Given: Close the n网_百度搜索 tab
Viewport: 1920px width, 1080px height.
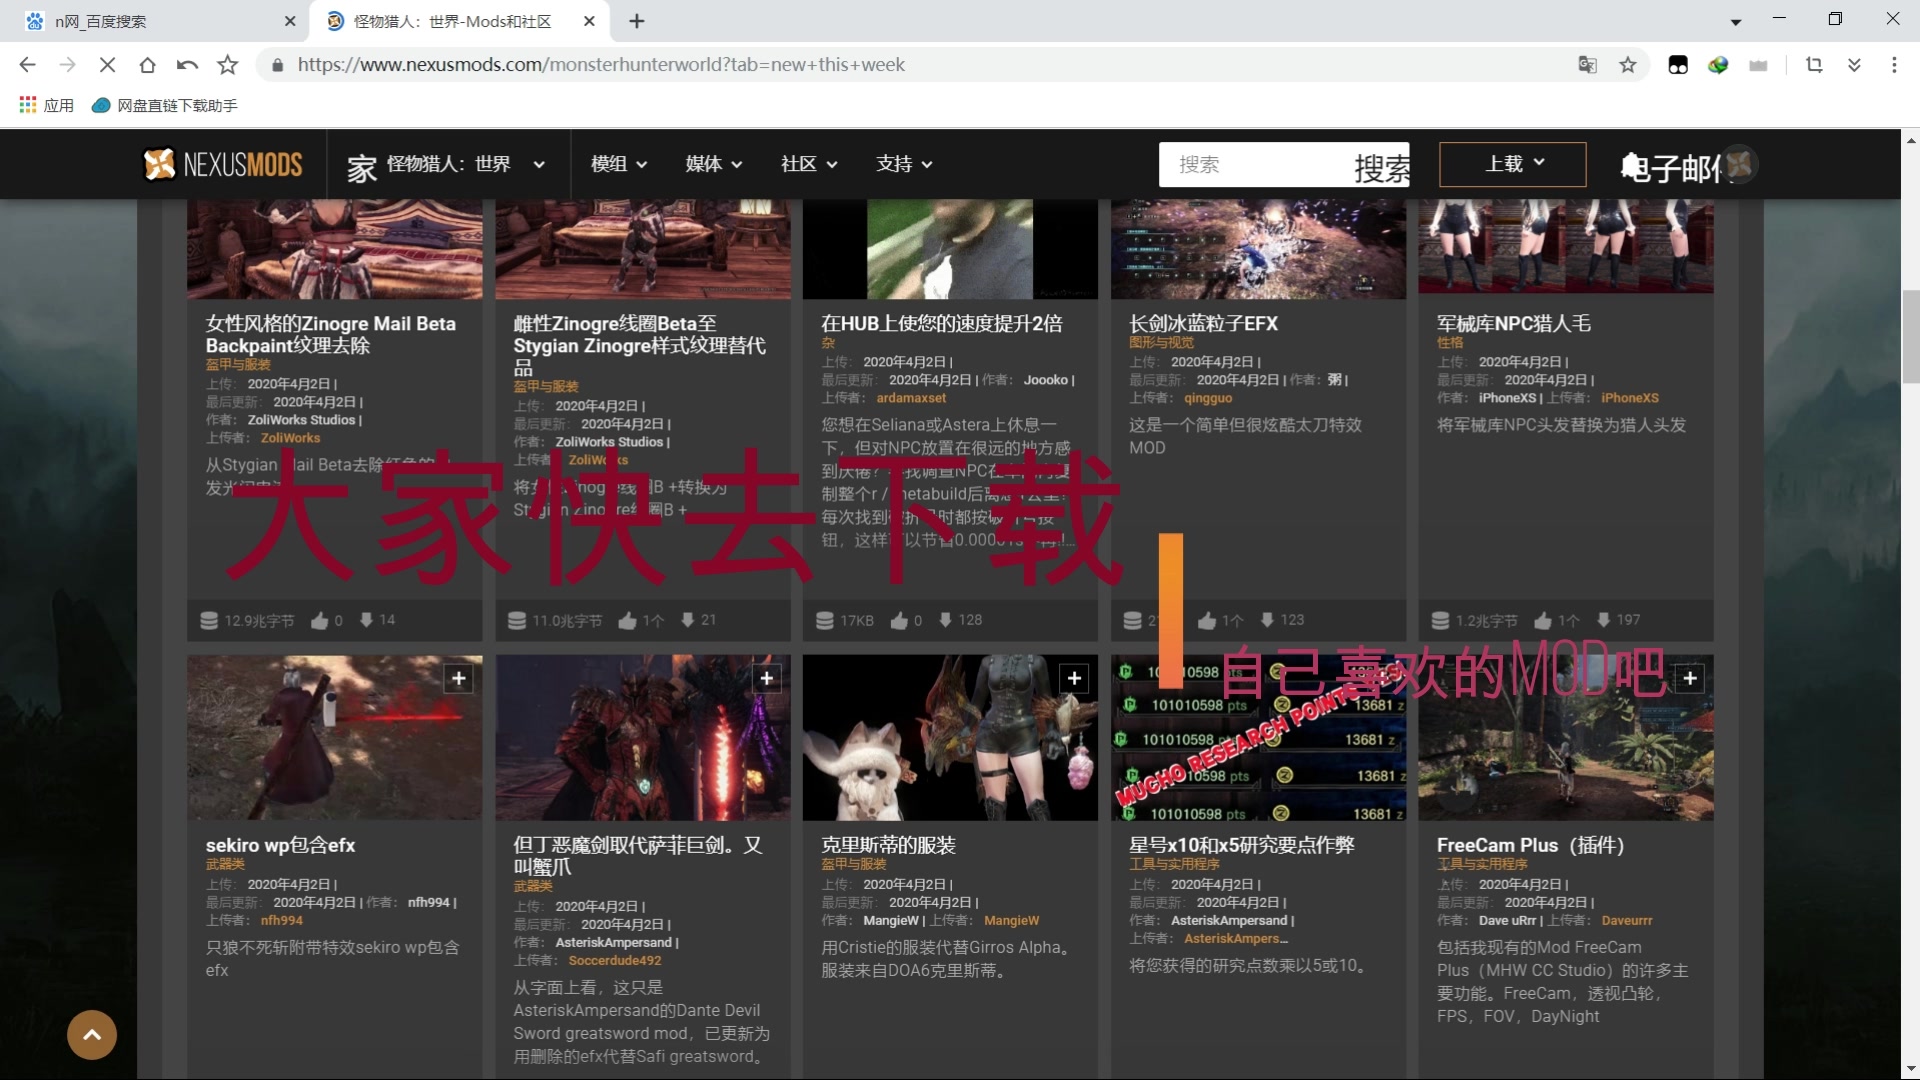Looking at the screenshot, I should point(290,21).
